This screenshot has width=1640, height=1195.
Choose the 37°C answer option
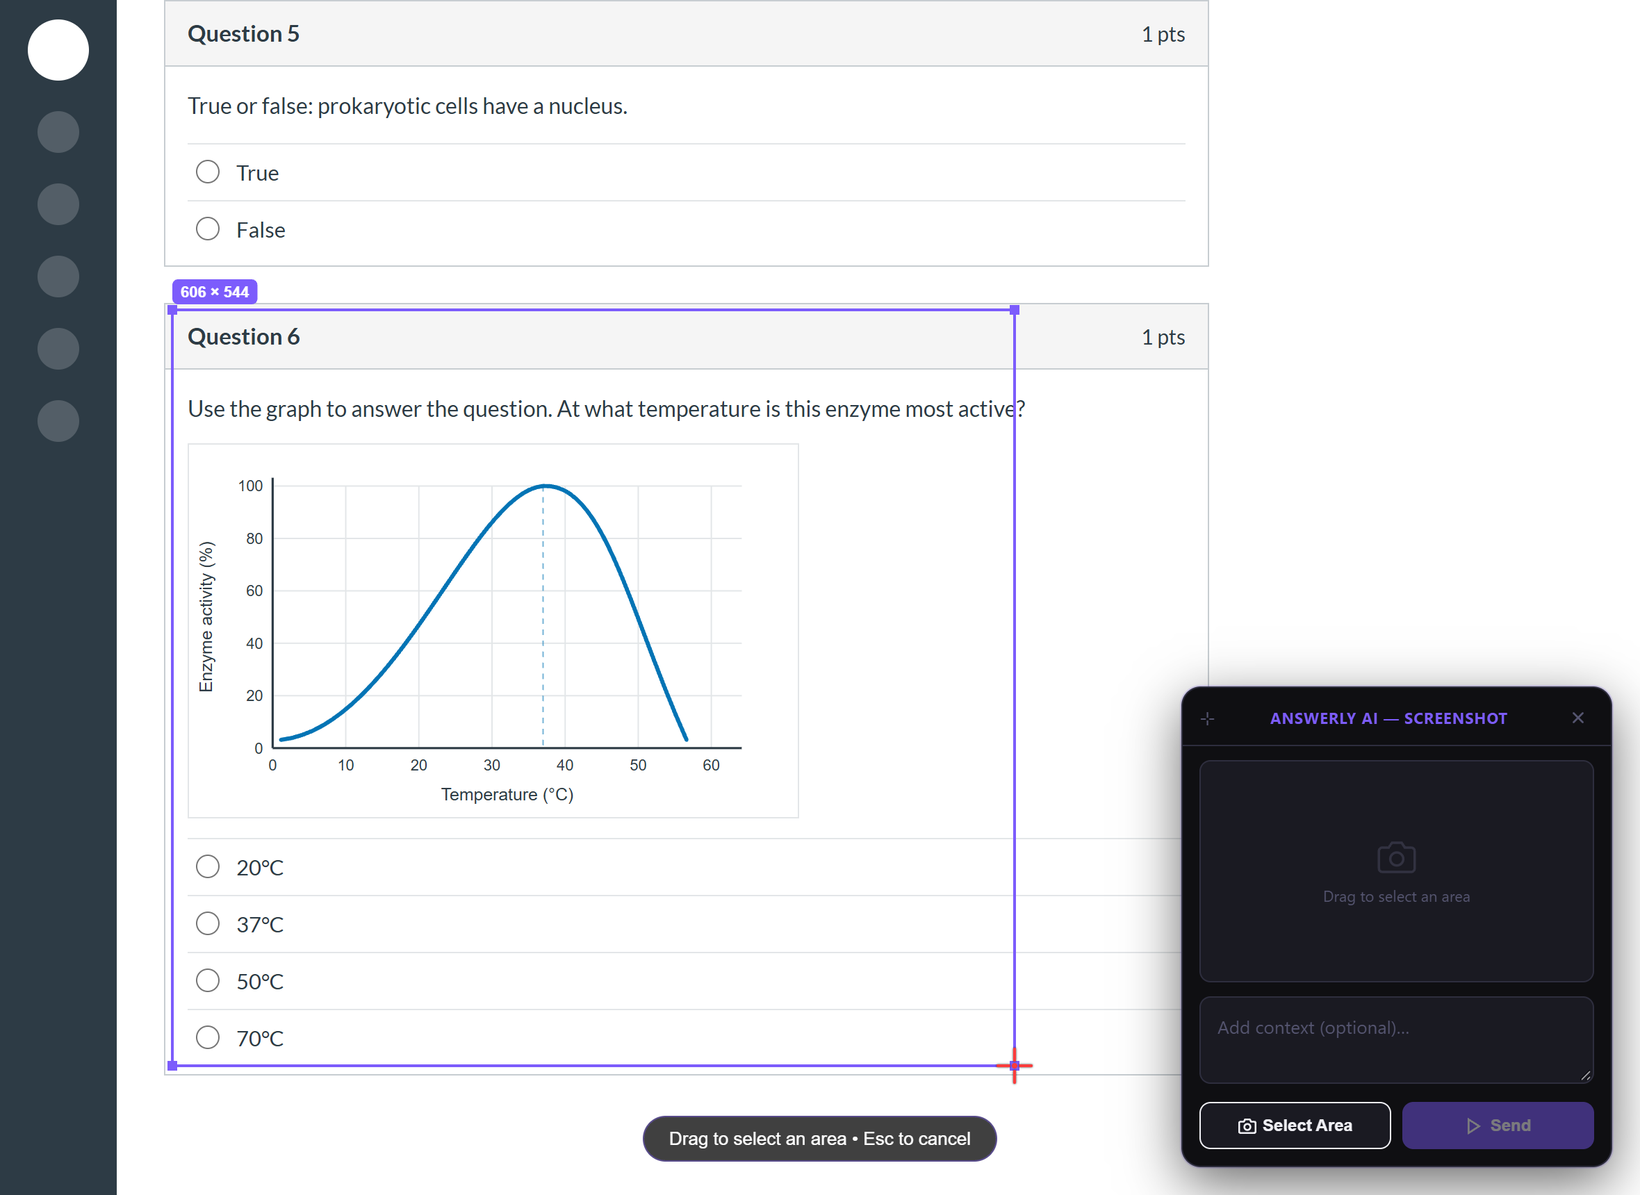click(208, 924)
